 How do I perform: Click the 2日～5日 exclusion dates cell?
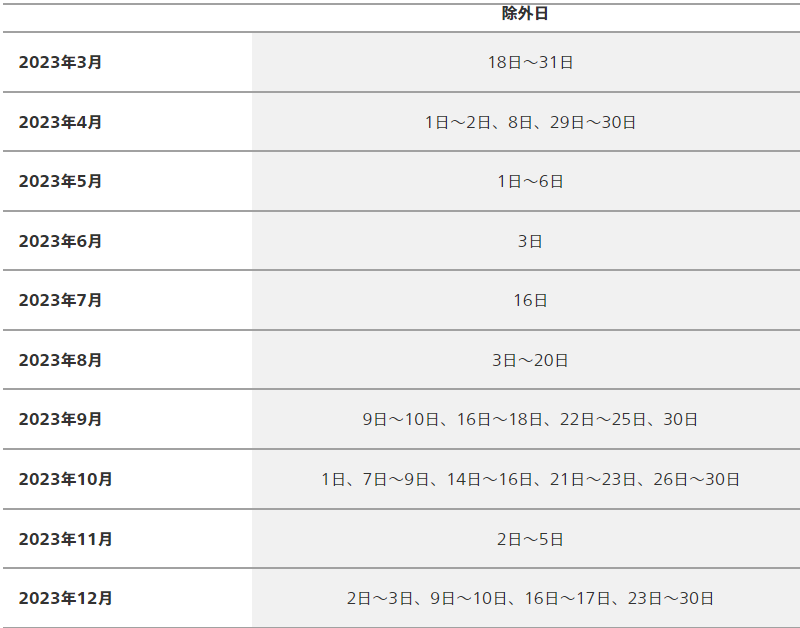(x=530, y=539)
